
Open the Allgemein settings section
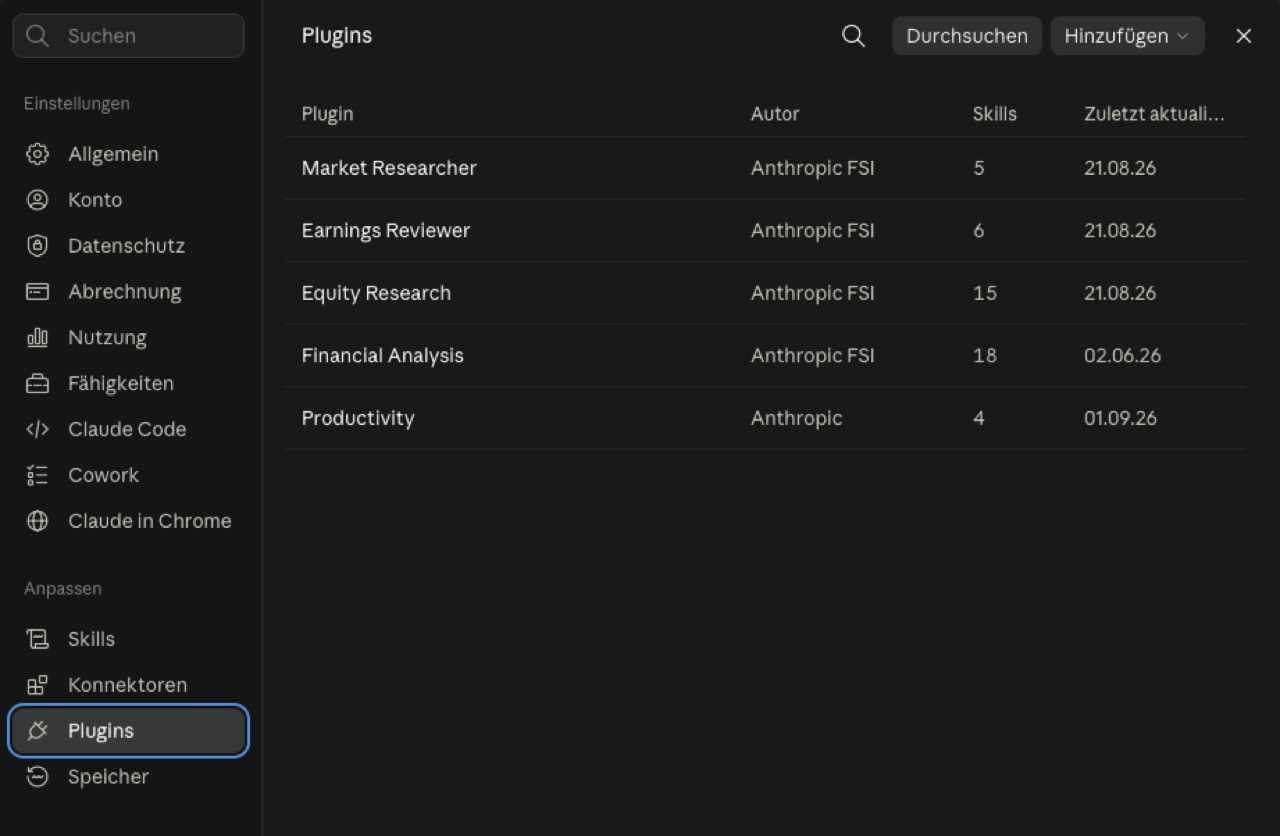pyautogui.click(x=129, y=154)
